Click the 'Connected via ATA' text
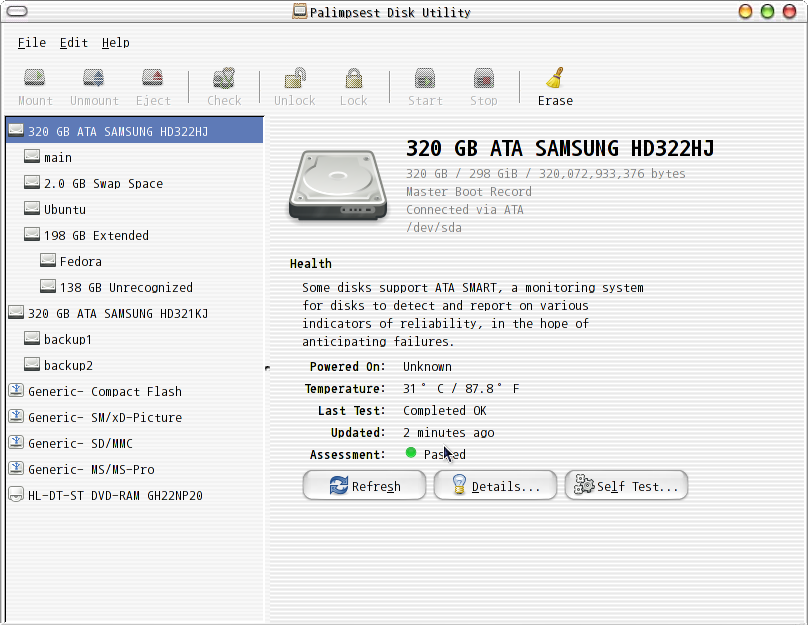Screen dimensions: 808x625 coord(464,210)
